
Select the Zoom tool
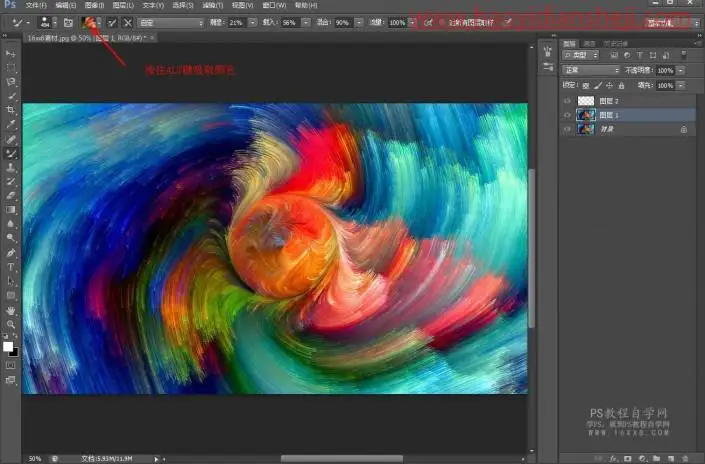pyautogui.click(x=10, y=325)
